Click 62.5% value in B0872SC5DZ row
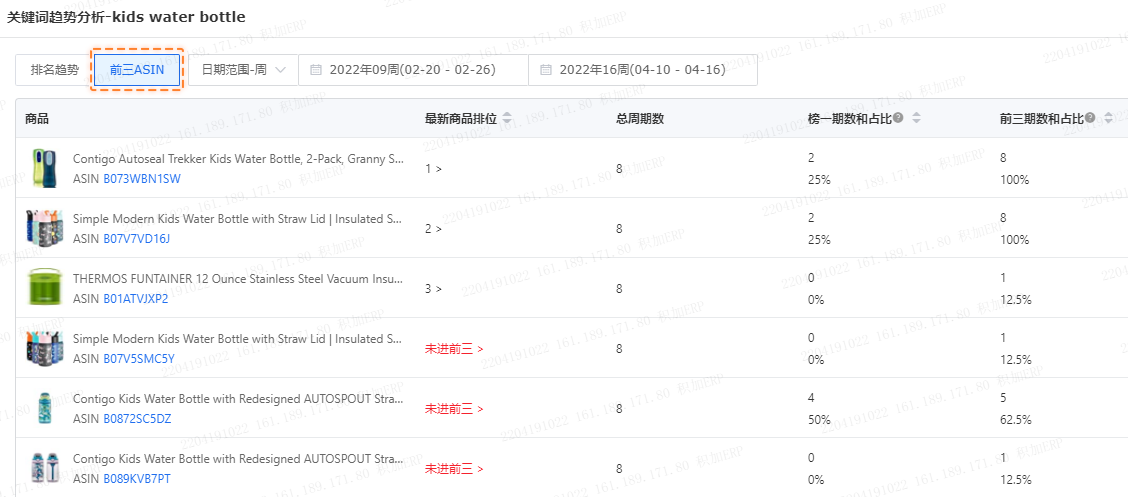This screenshot has height=497, width=1128. pos(1016,419)
